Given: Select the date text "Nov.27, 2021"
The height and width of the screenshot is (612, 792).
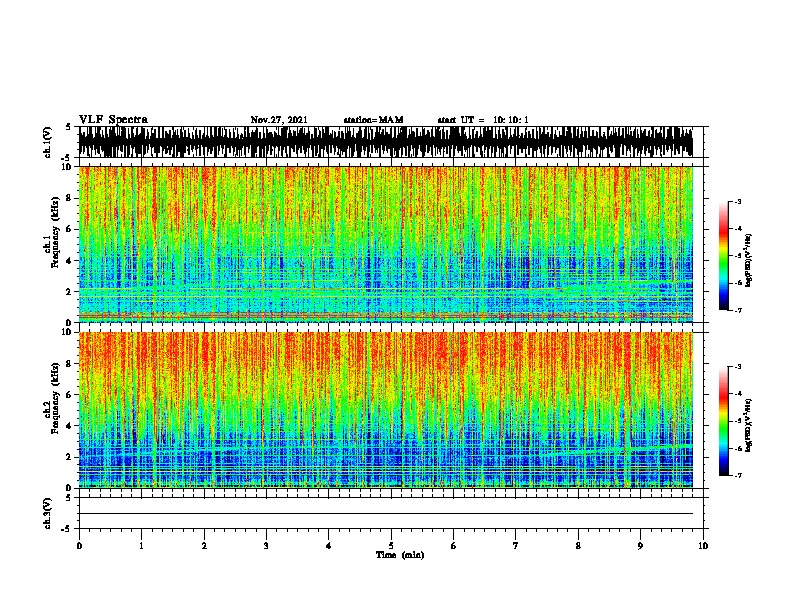Looking at the screenshot, I should (279, 120).
